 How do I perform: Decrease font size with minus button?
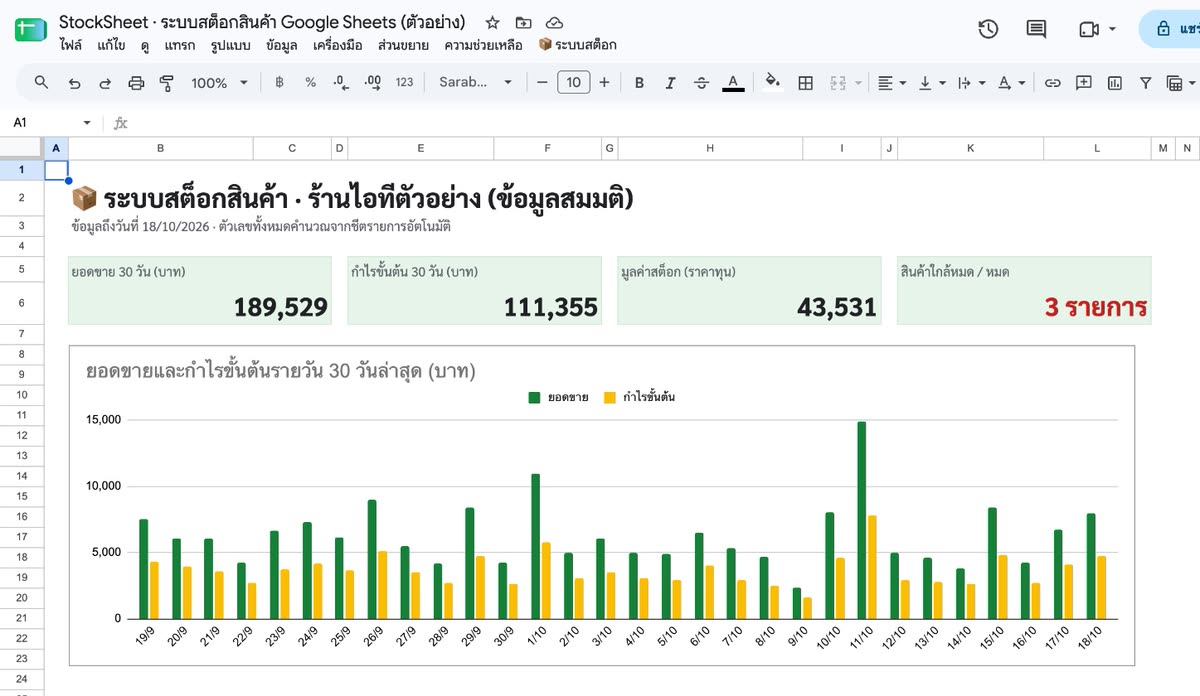[542, 83]
